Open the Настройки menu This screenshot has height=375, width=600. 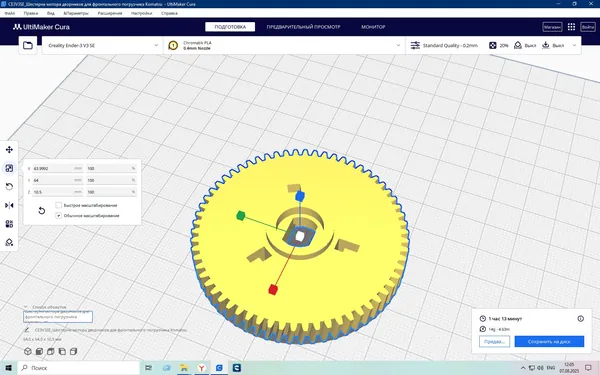coord(142,13)
